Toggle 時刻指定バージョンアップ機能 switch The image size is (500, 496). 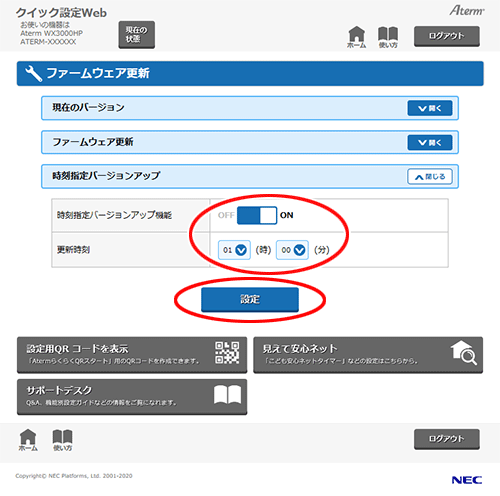tap(257, 215)
